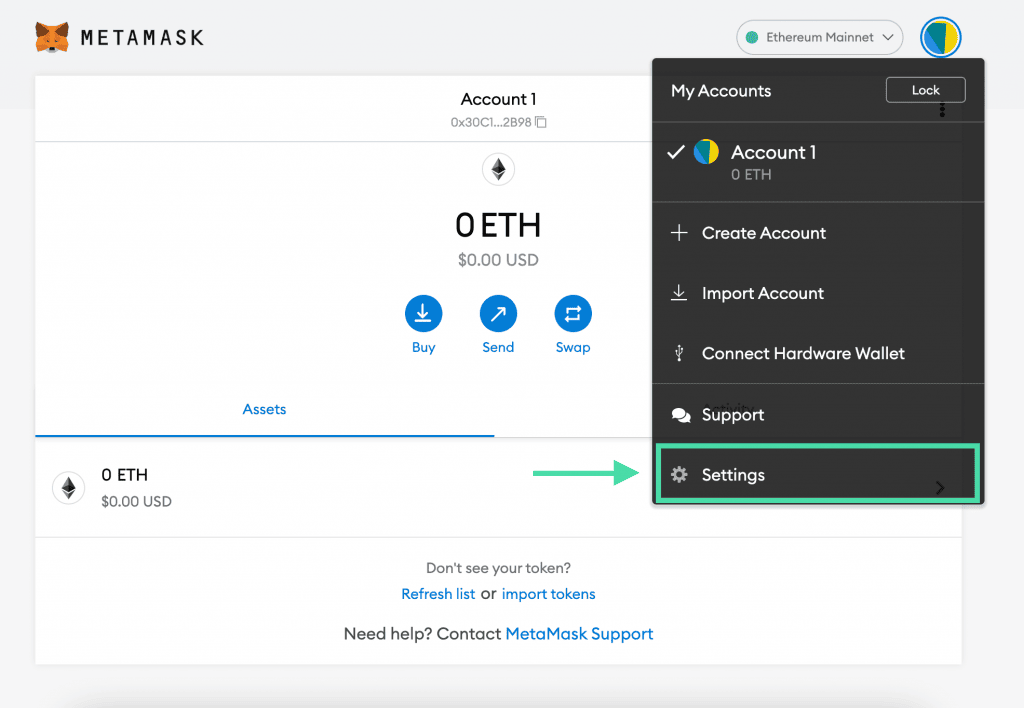Select Connect Hardware Wallet menu entry
The image size is (1024, 708).
[x=818, y=353]
